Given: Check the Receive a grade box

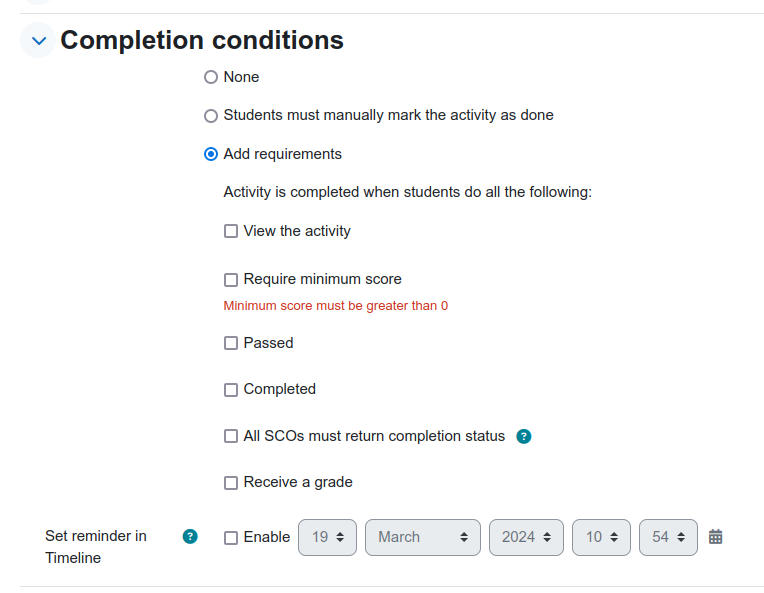Looking at the screenshot, I should [231, 483].
